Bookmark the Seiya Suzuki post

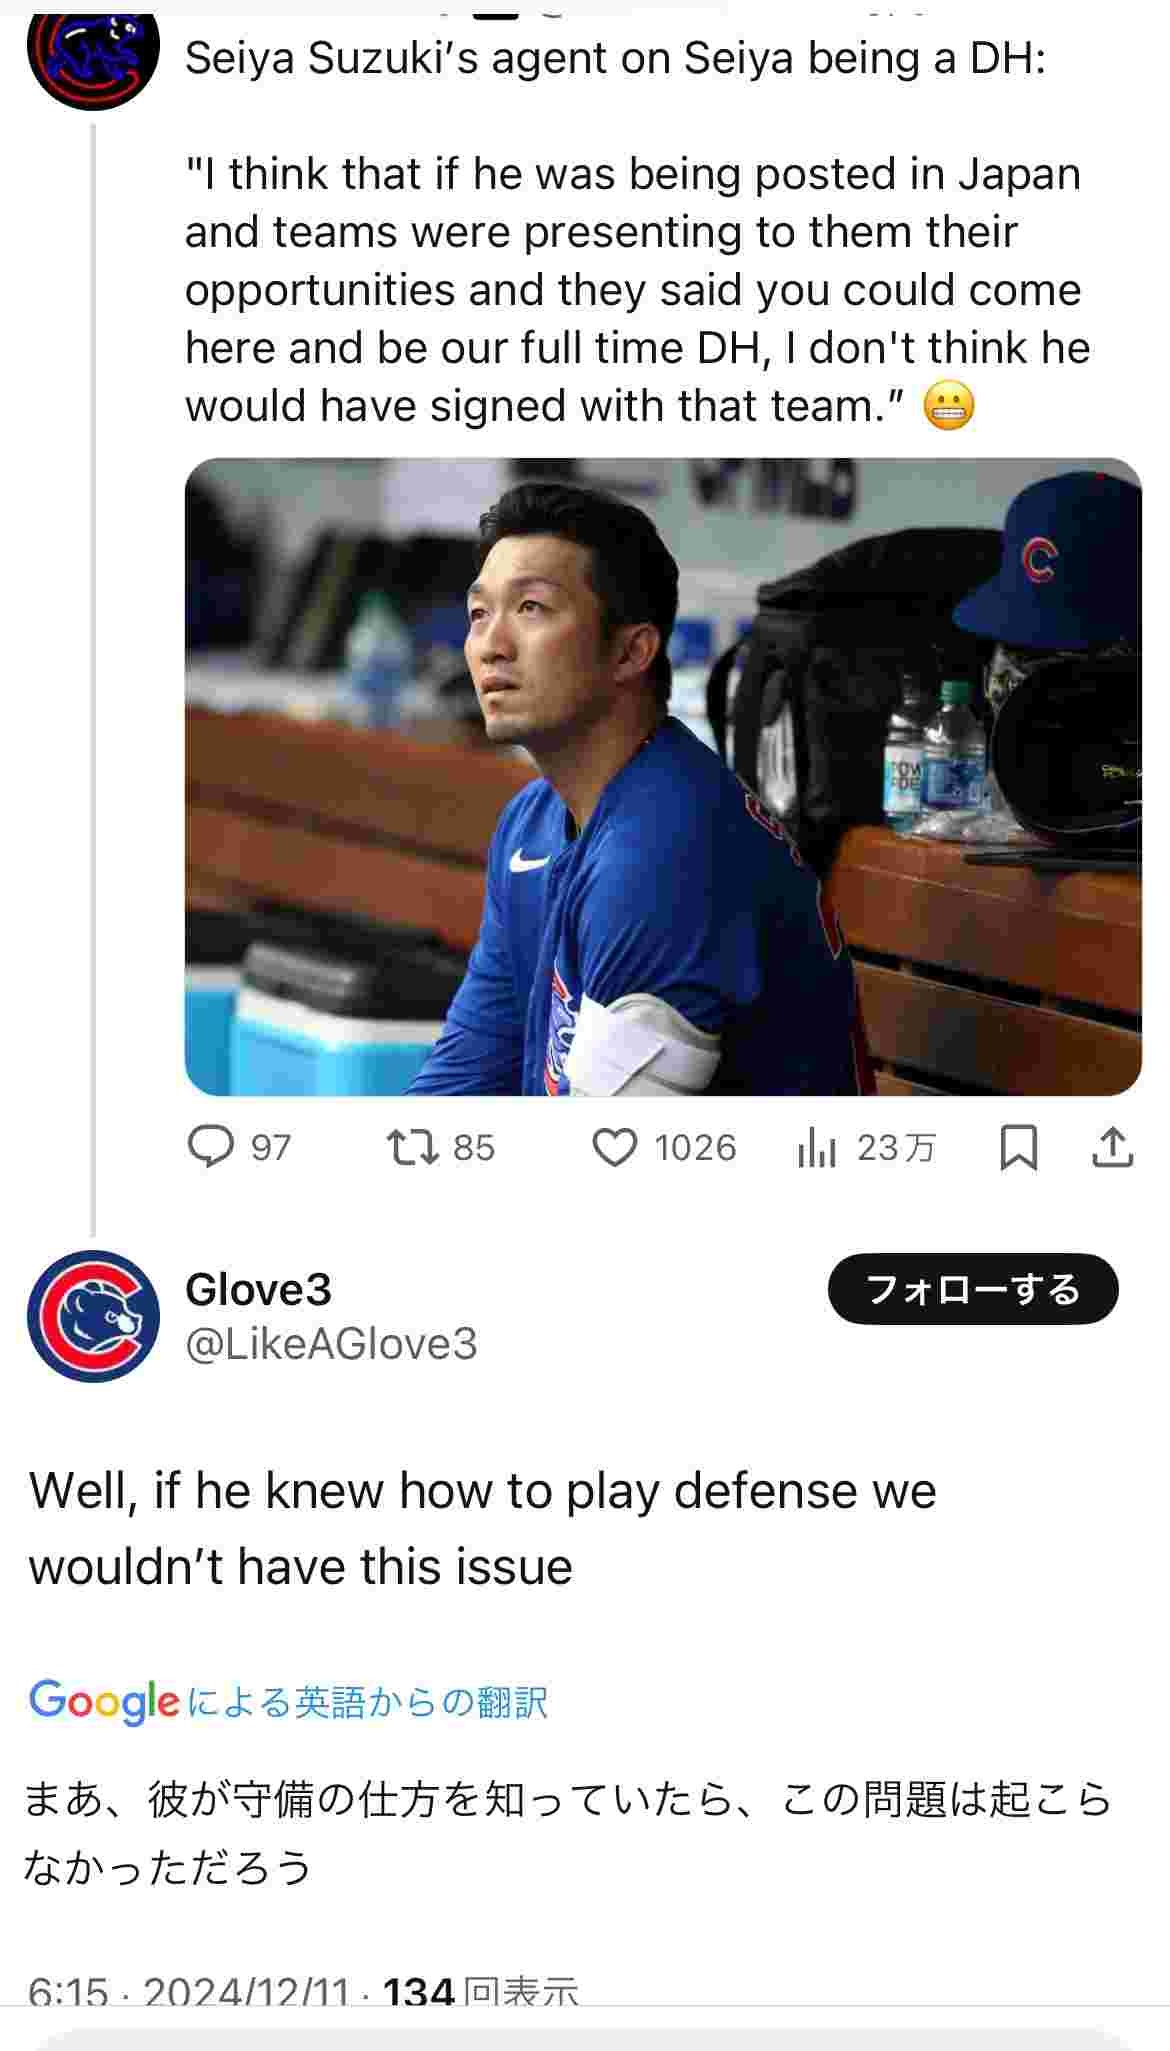pyautogui.click(x=1018, y=1147)
